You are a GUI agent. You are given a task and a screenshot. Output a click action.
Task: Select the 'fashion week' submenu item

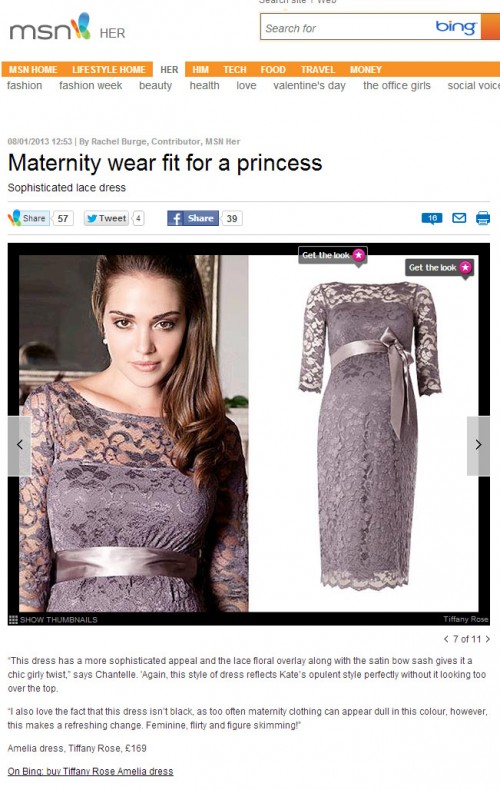(x=91, y=86)
